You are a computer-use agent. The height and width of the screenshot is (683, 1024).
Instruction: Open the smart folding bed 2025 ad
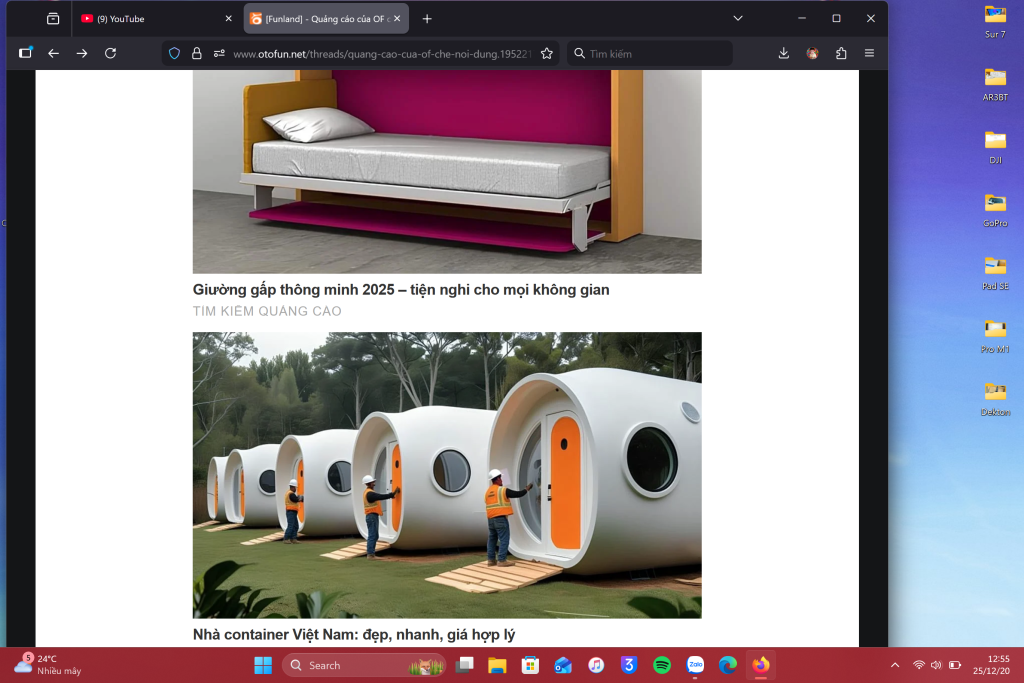(401, 290)
